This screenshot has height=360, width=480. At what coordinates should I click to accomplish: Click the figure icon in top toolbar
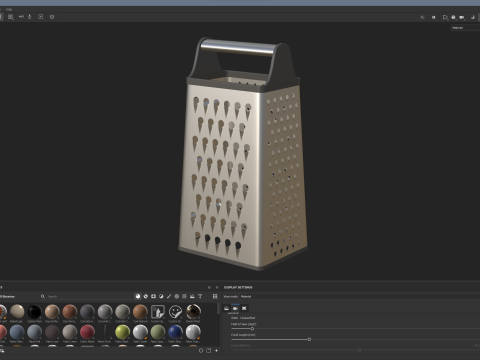click(30, 17)
